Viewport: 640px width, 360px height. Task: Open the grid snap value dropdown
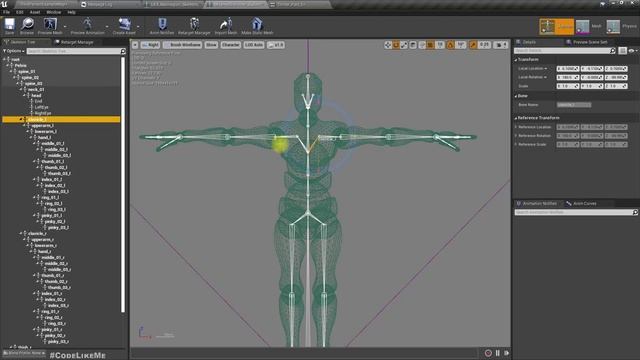440,45
